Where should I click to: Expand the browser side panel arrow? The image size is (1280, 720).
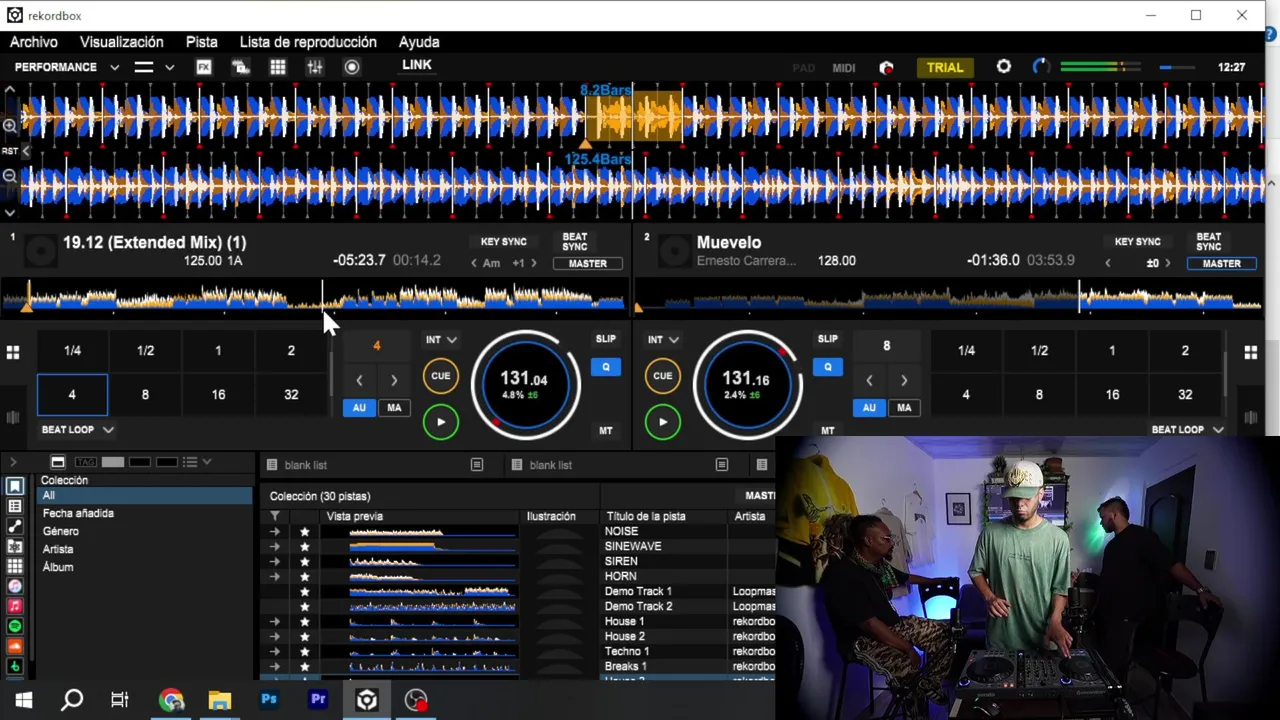13,462
